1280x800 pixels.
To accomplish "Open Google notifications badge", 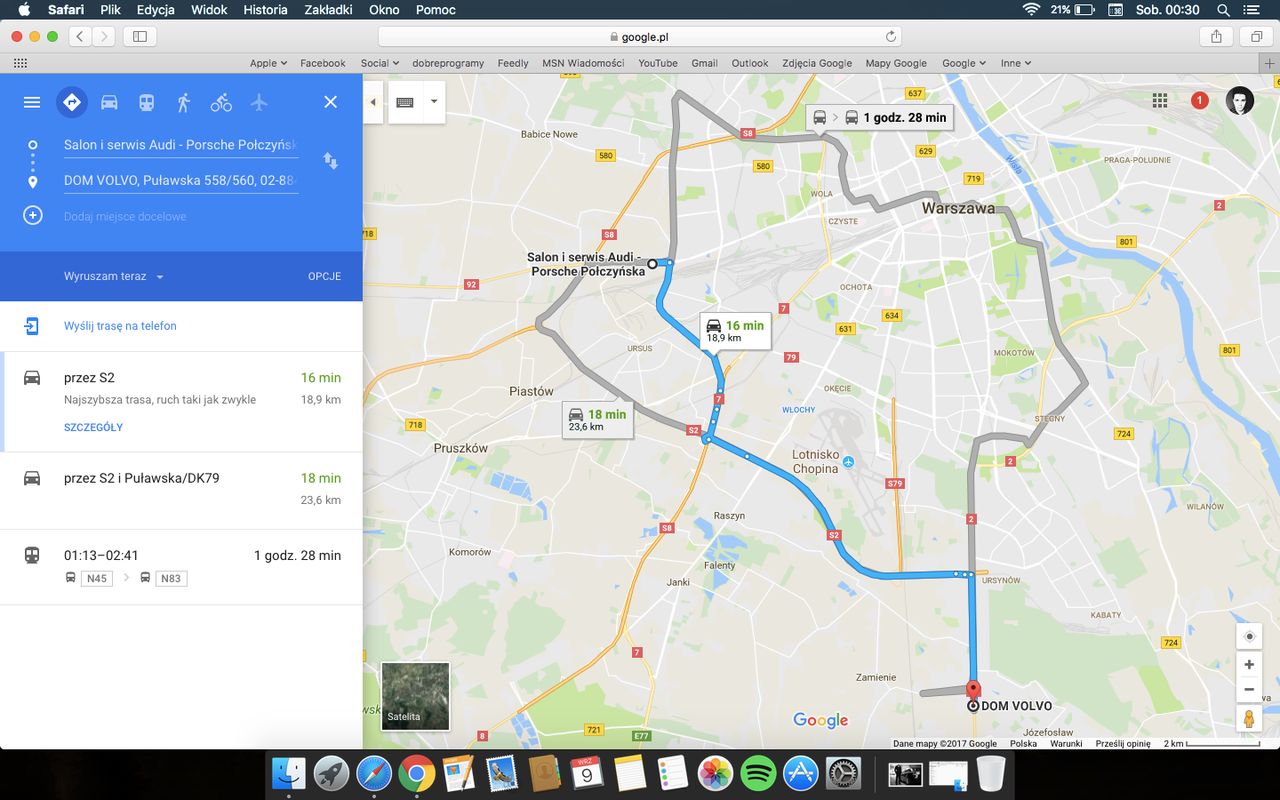I will (1200, 100).
